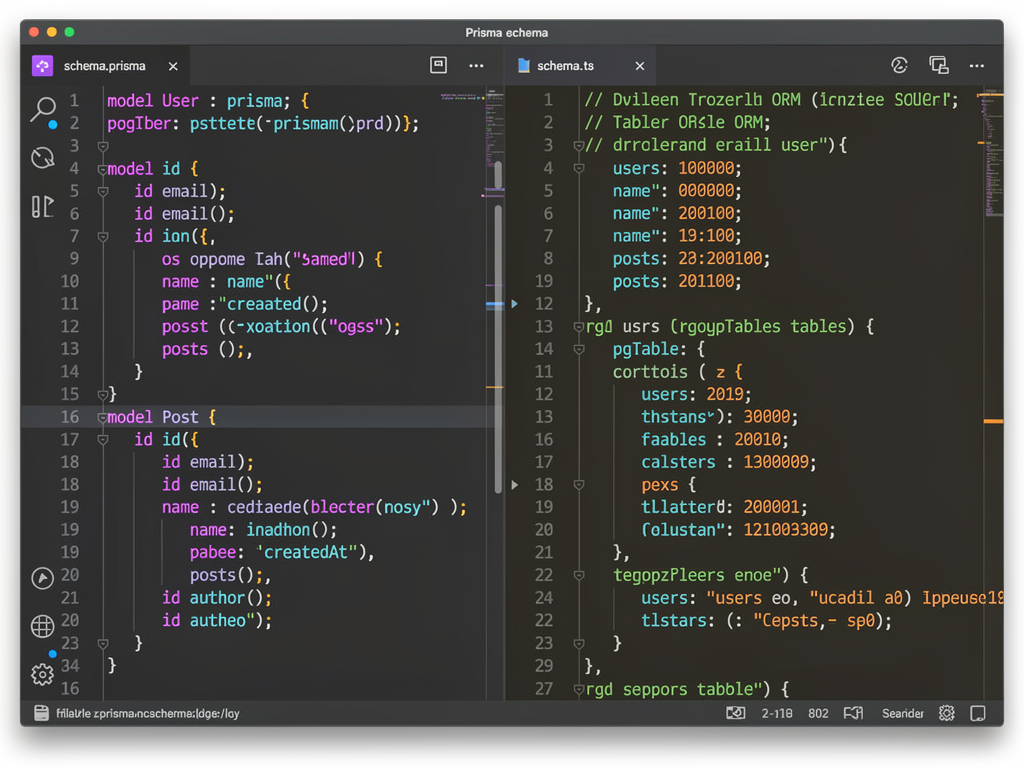Open the Run and Debug play icon
This screenshot has height=768, width=1024.
pyautogui.click(x=42, y=578)
